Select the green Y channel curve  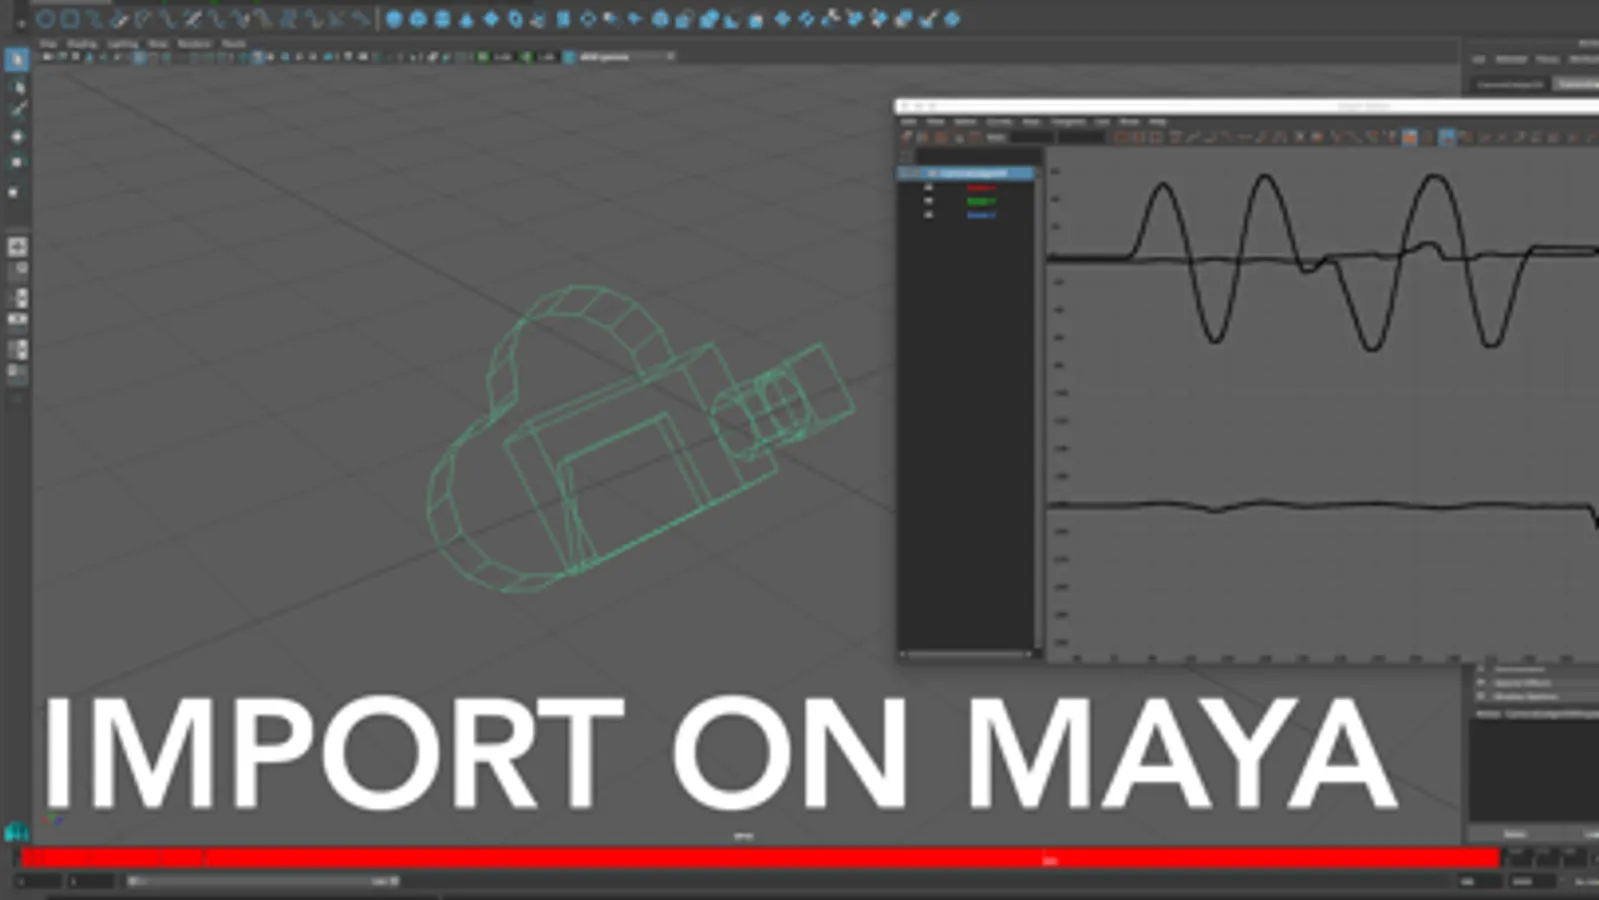tap(981, 201)
